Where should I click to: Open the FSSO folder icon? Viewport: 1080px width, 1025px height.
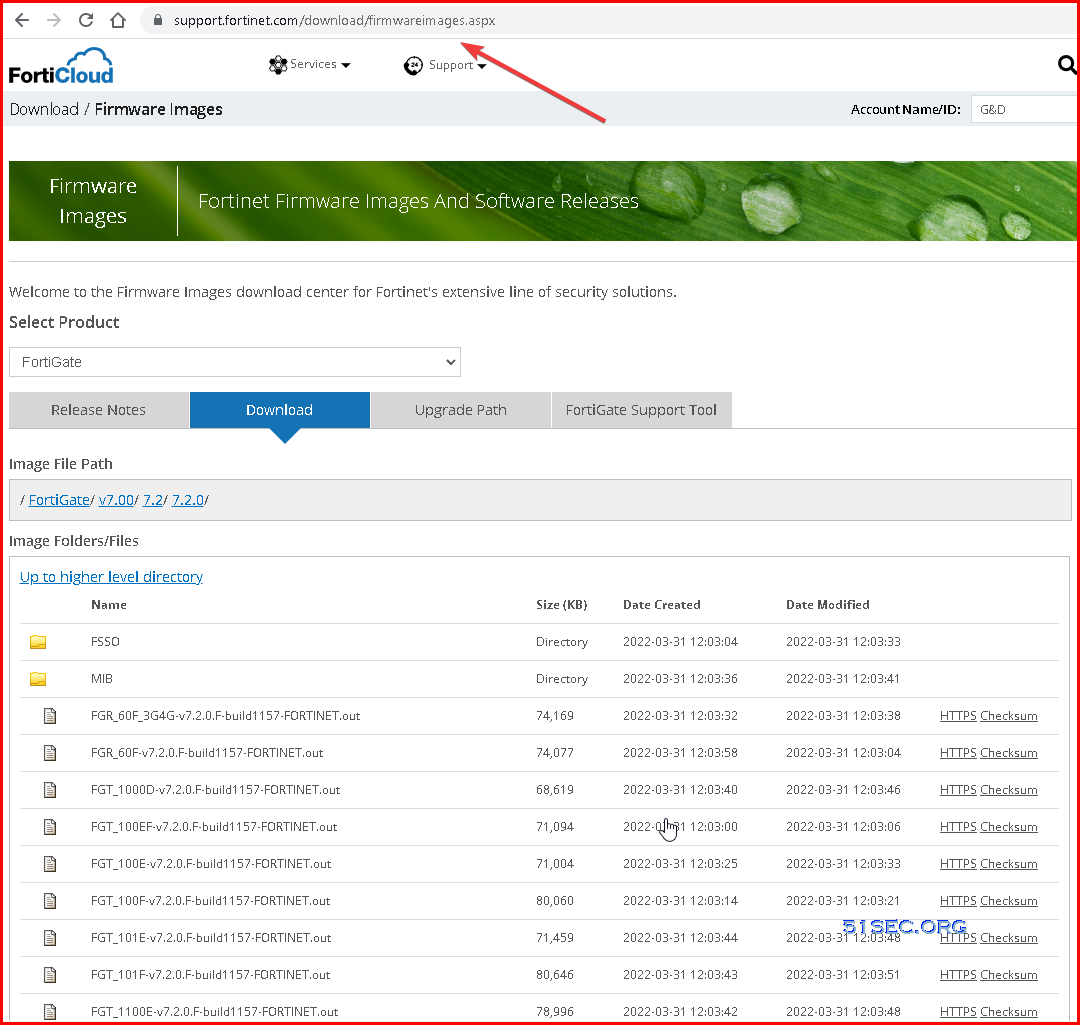tap(38, 642)
